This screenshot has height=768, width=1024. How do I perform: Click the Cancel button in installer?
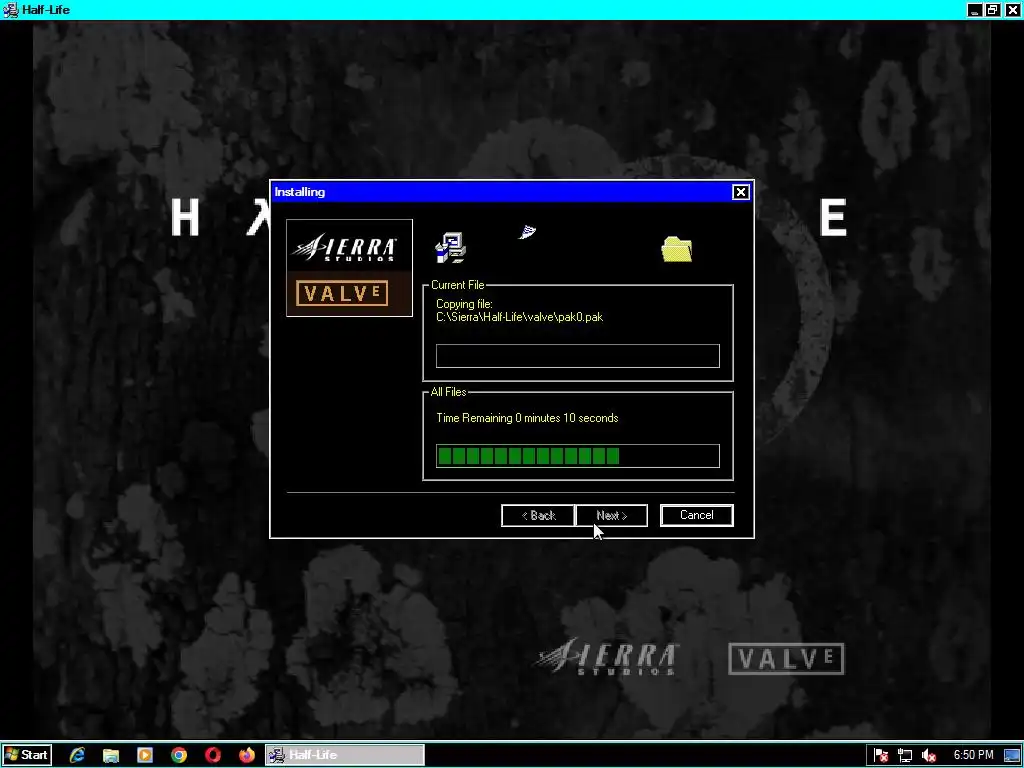pos(696,515)
